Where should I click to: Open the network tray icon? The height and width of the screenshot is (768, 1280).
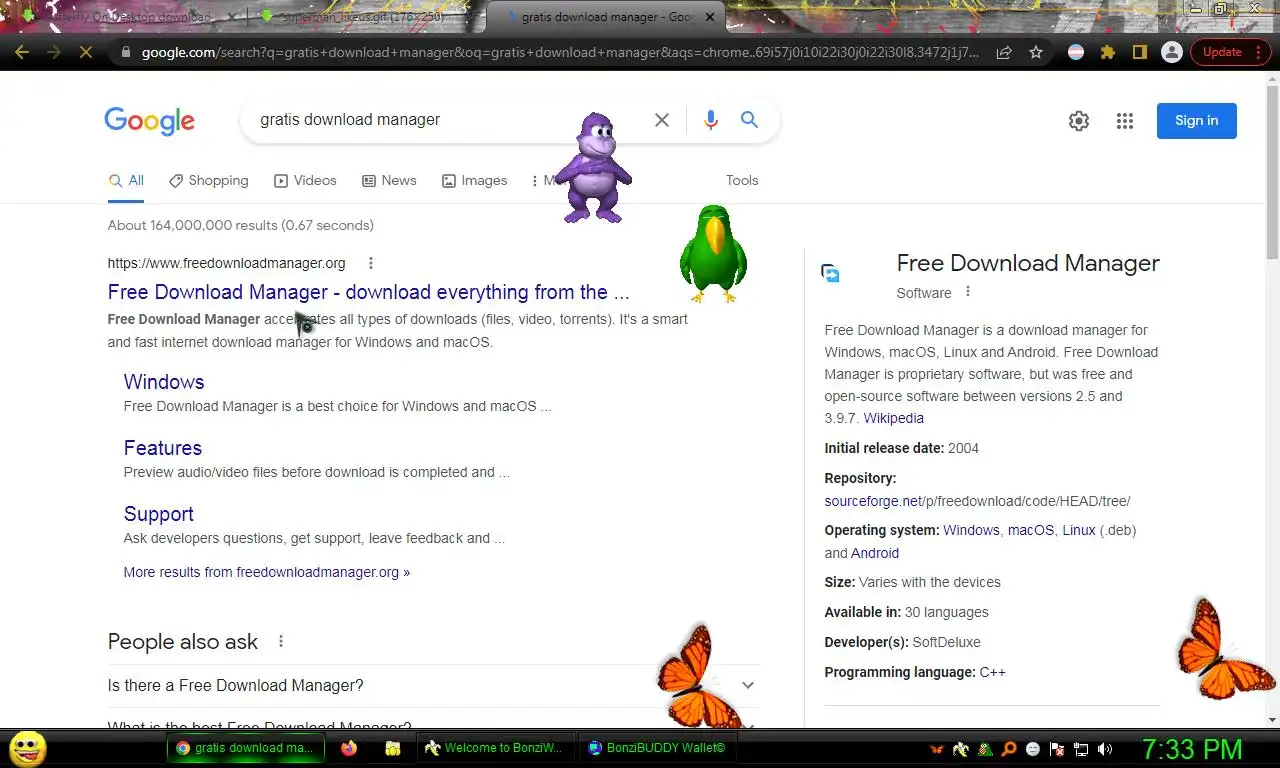coord(1081,749)
